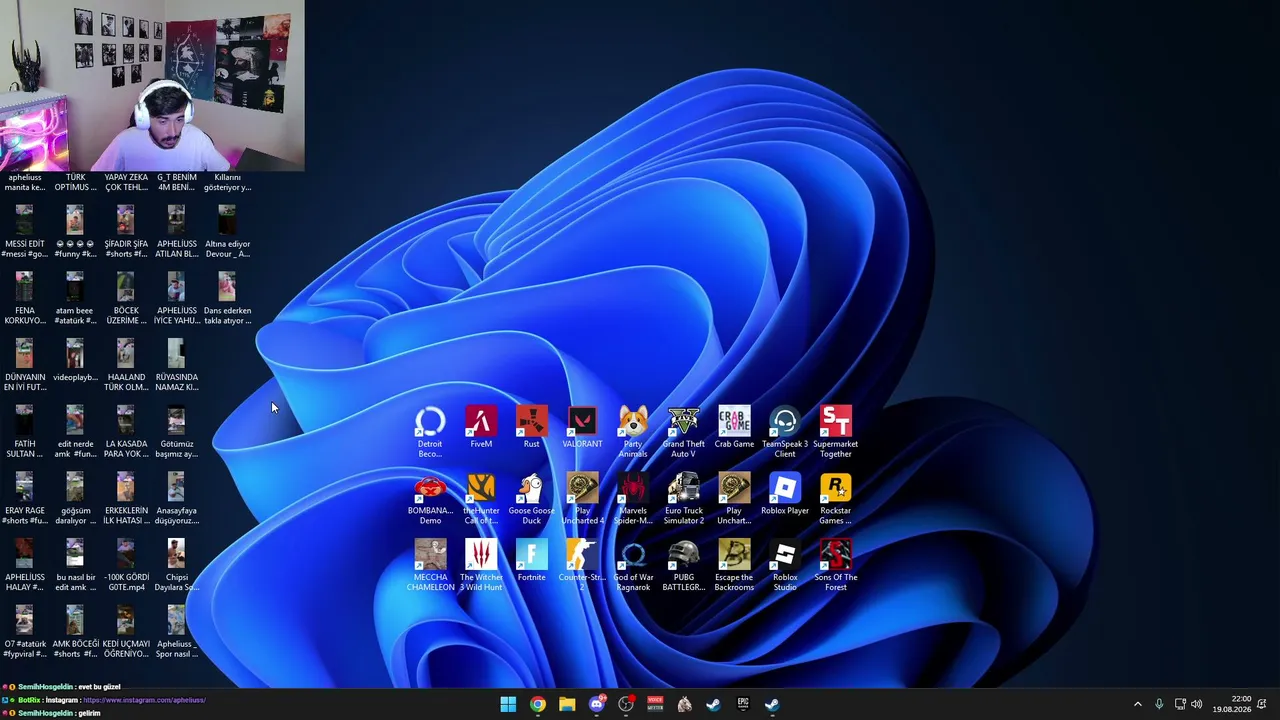Open the MECCHA CHAMELEON shortcut
This screenshot has width=1280, height=720.
(x=430, y=565)
